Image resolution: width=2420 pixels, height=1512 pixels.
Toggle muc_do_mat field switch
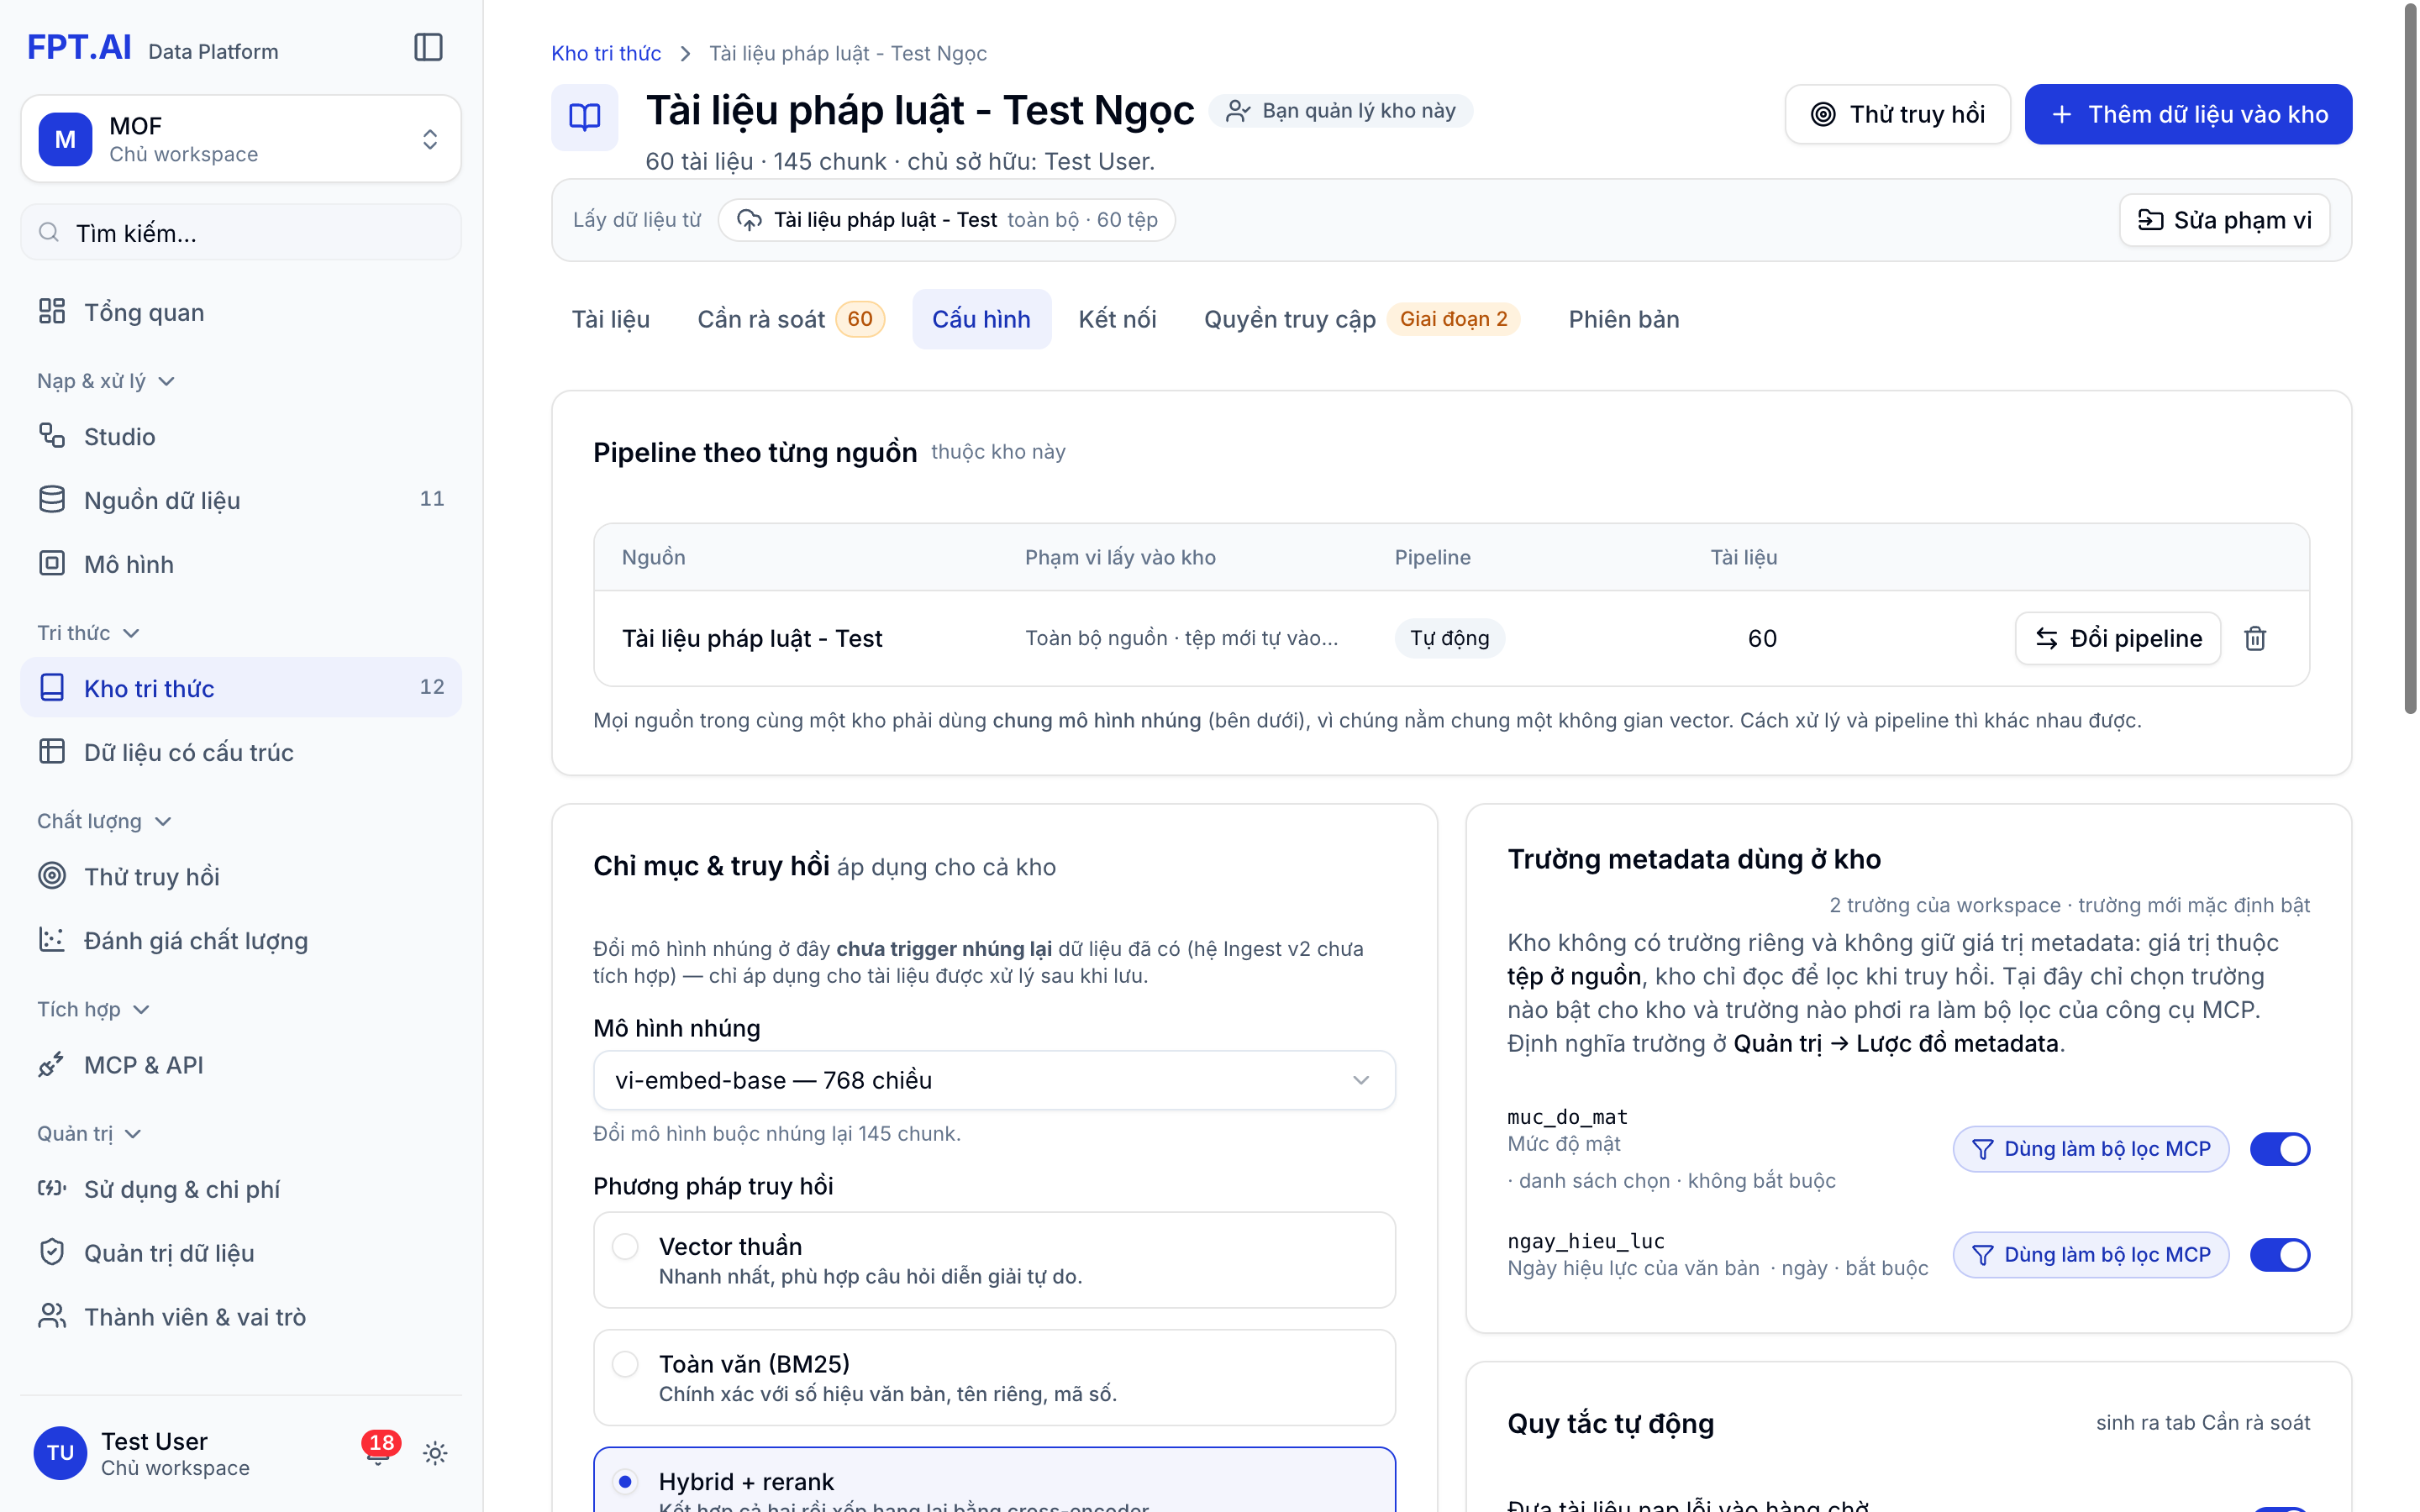click(x=2280, y=1149)
